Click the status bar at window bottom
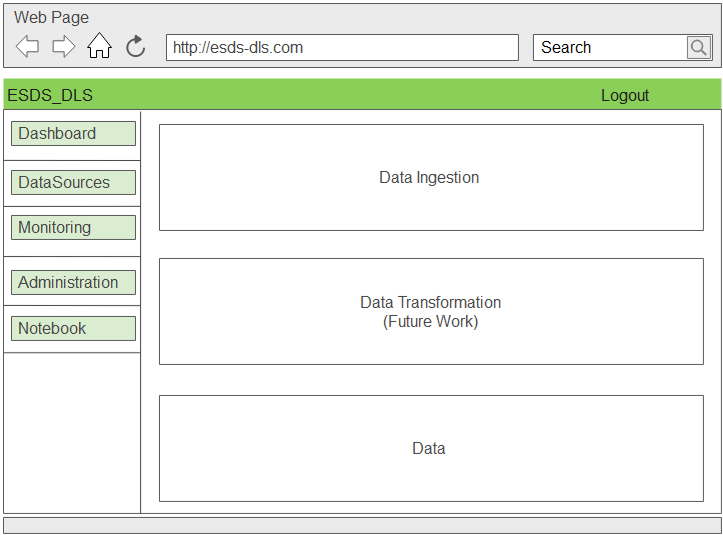The image size is (723, 535). click(x=361, y=525)
